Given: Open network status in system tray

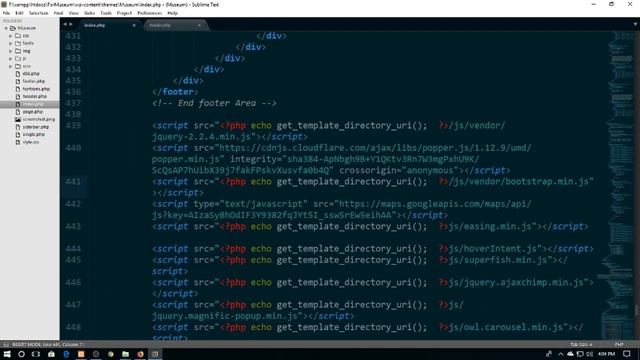Looking at the screenshot, I should click(x=580, y=354).
